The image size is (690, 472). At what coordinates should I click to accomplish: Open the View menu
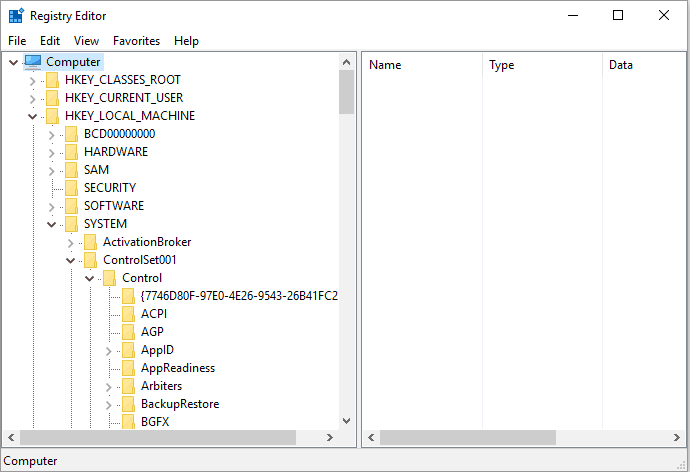coord(86,41)
